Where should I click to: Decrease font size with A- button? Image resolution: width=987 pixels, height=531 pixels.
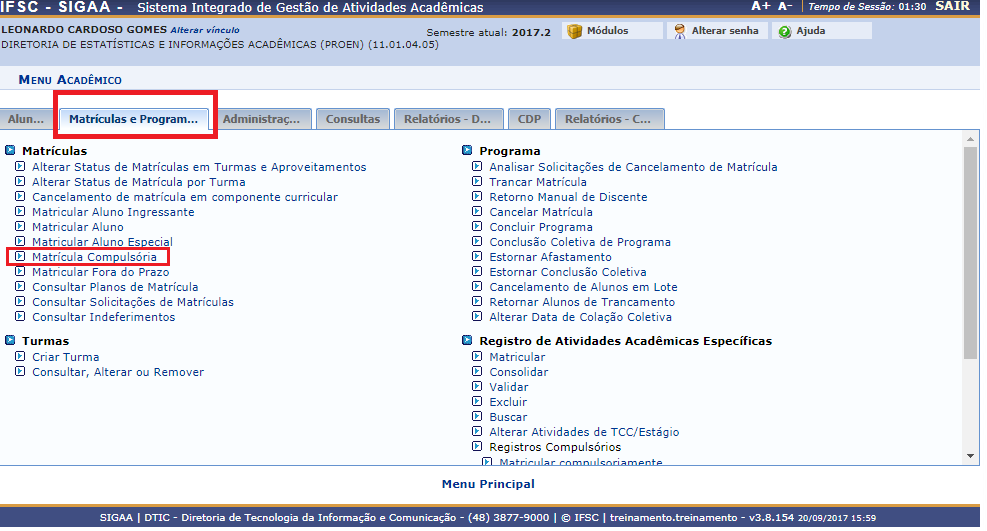(786, 6)
